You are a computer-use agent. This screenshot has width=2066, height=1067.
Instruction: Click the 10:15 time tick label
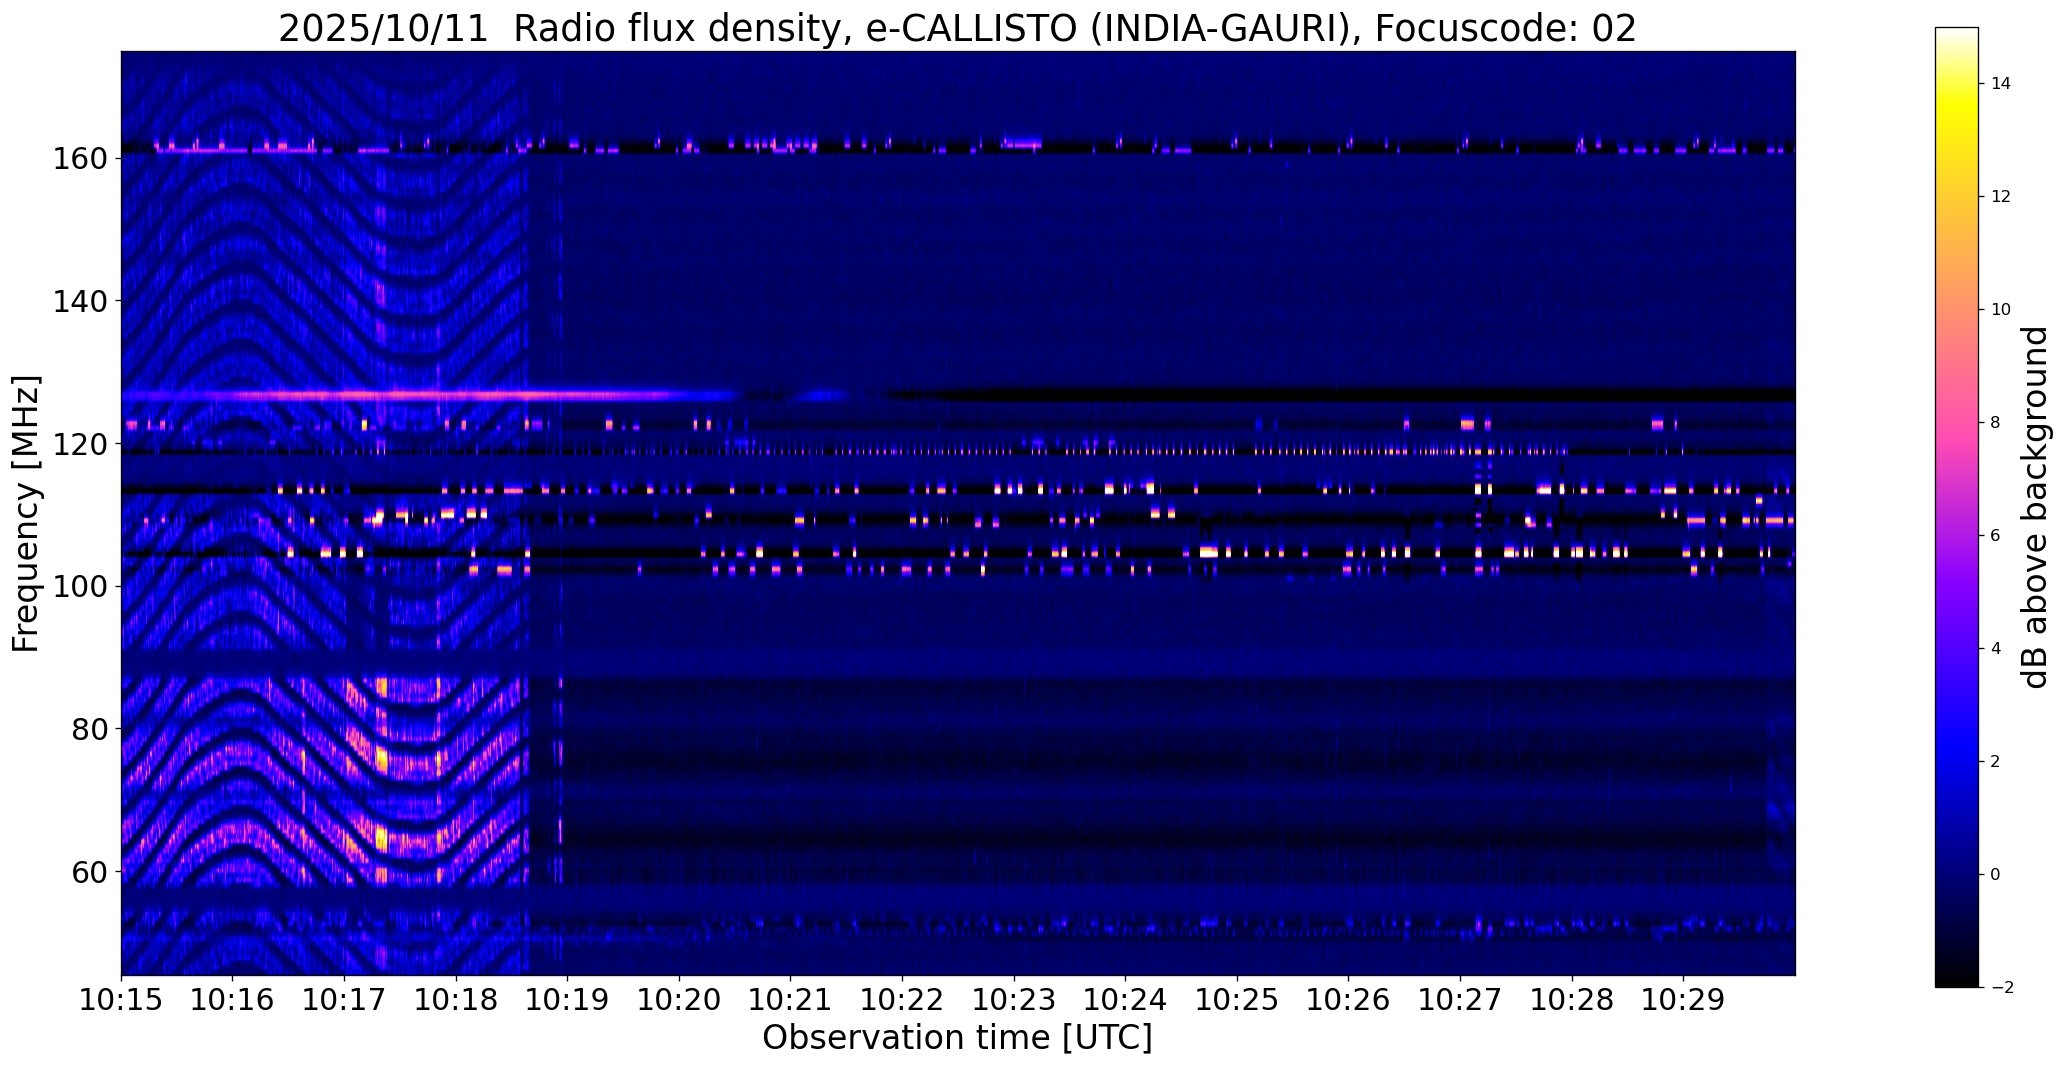coord(121,1000)
